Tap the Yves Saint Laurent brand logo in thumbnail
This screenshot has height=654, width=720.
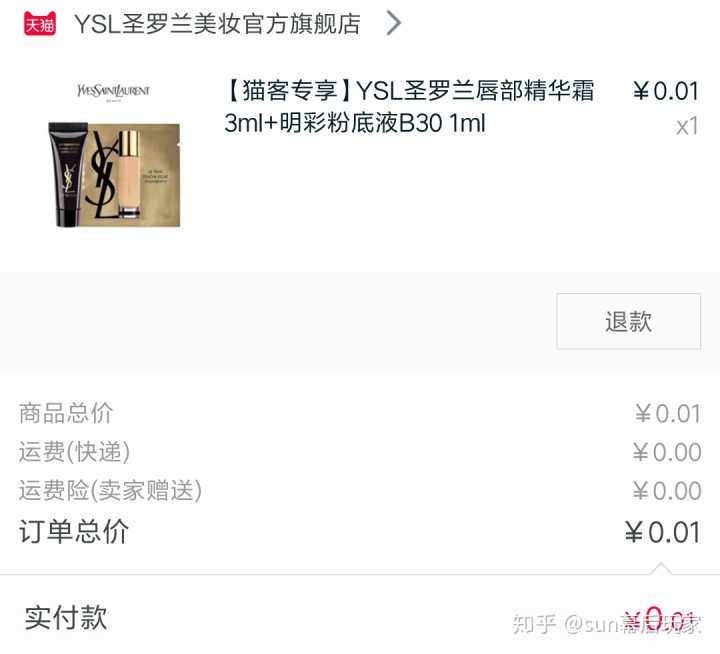113,91
